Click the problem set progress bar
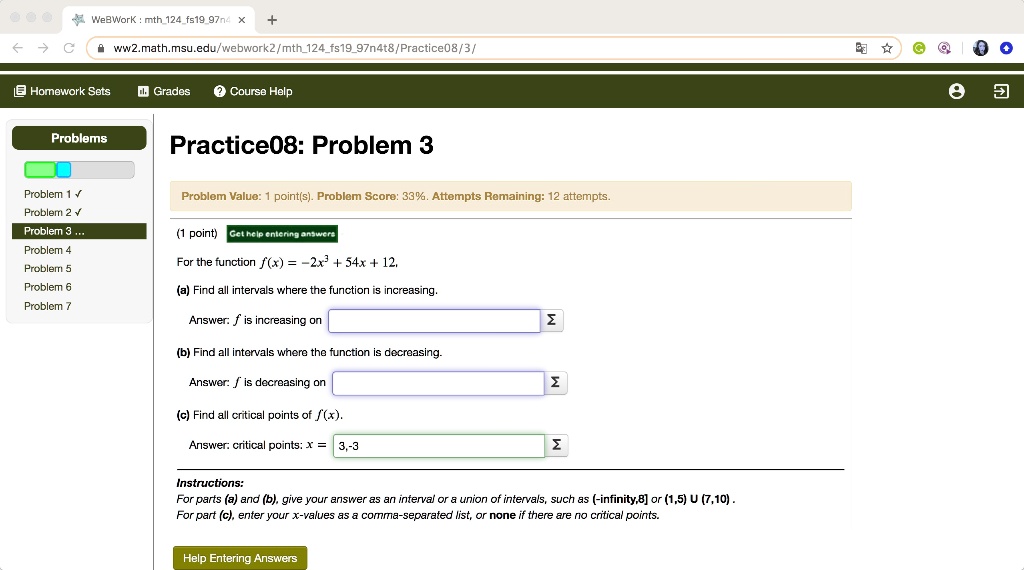Image resolution: width=1024 pixels, height=570 pixels. pyautogui.click(x=79, y=170)
